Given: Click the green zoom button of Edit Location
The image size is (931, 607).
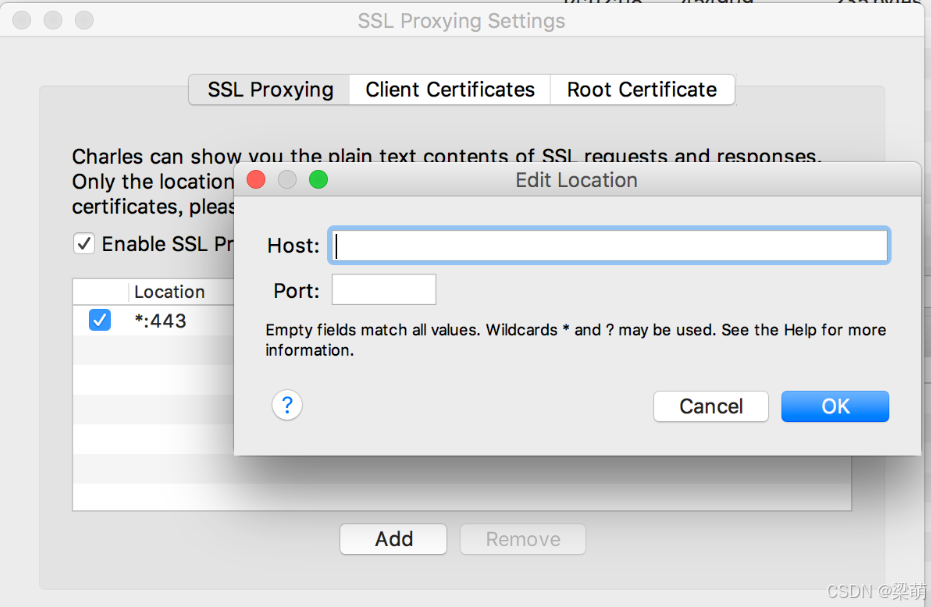Looking at the screenshot, I should [x=318, y=179].
